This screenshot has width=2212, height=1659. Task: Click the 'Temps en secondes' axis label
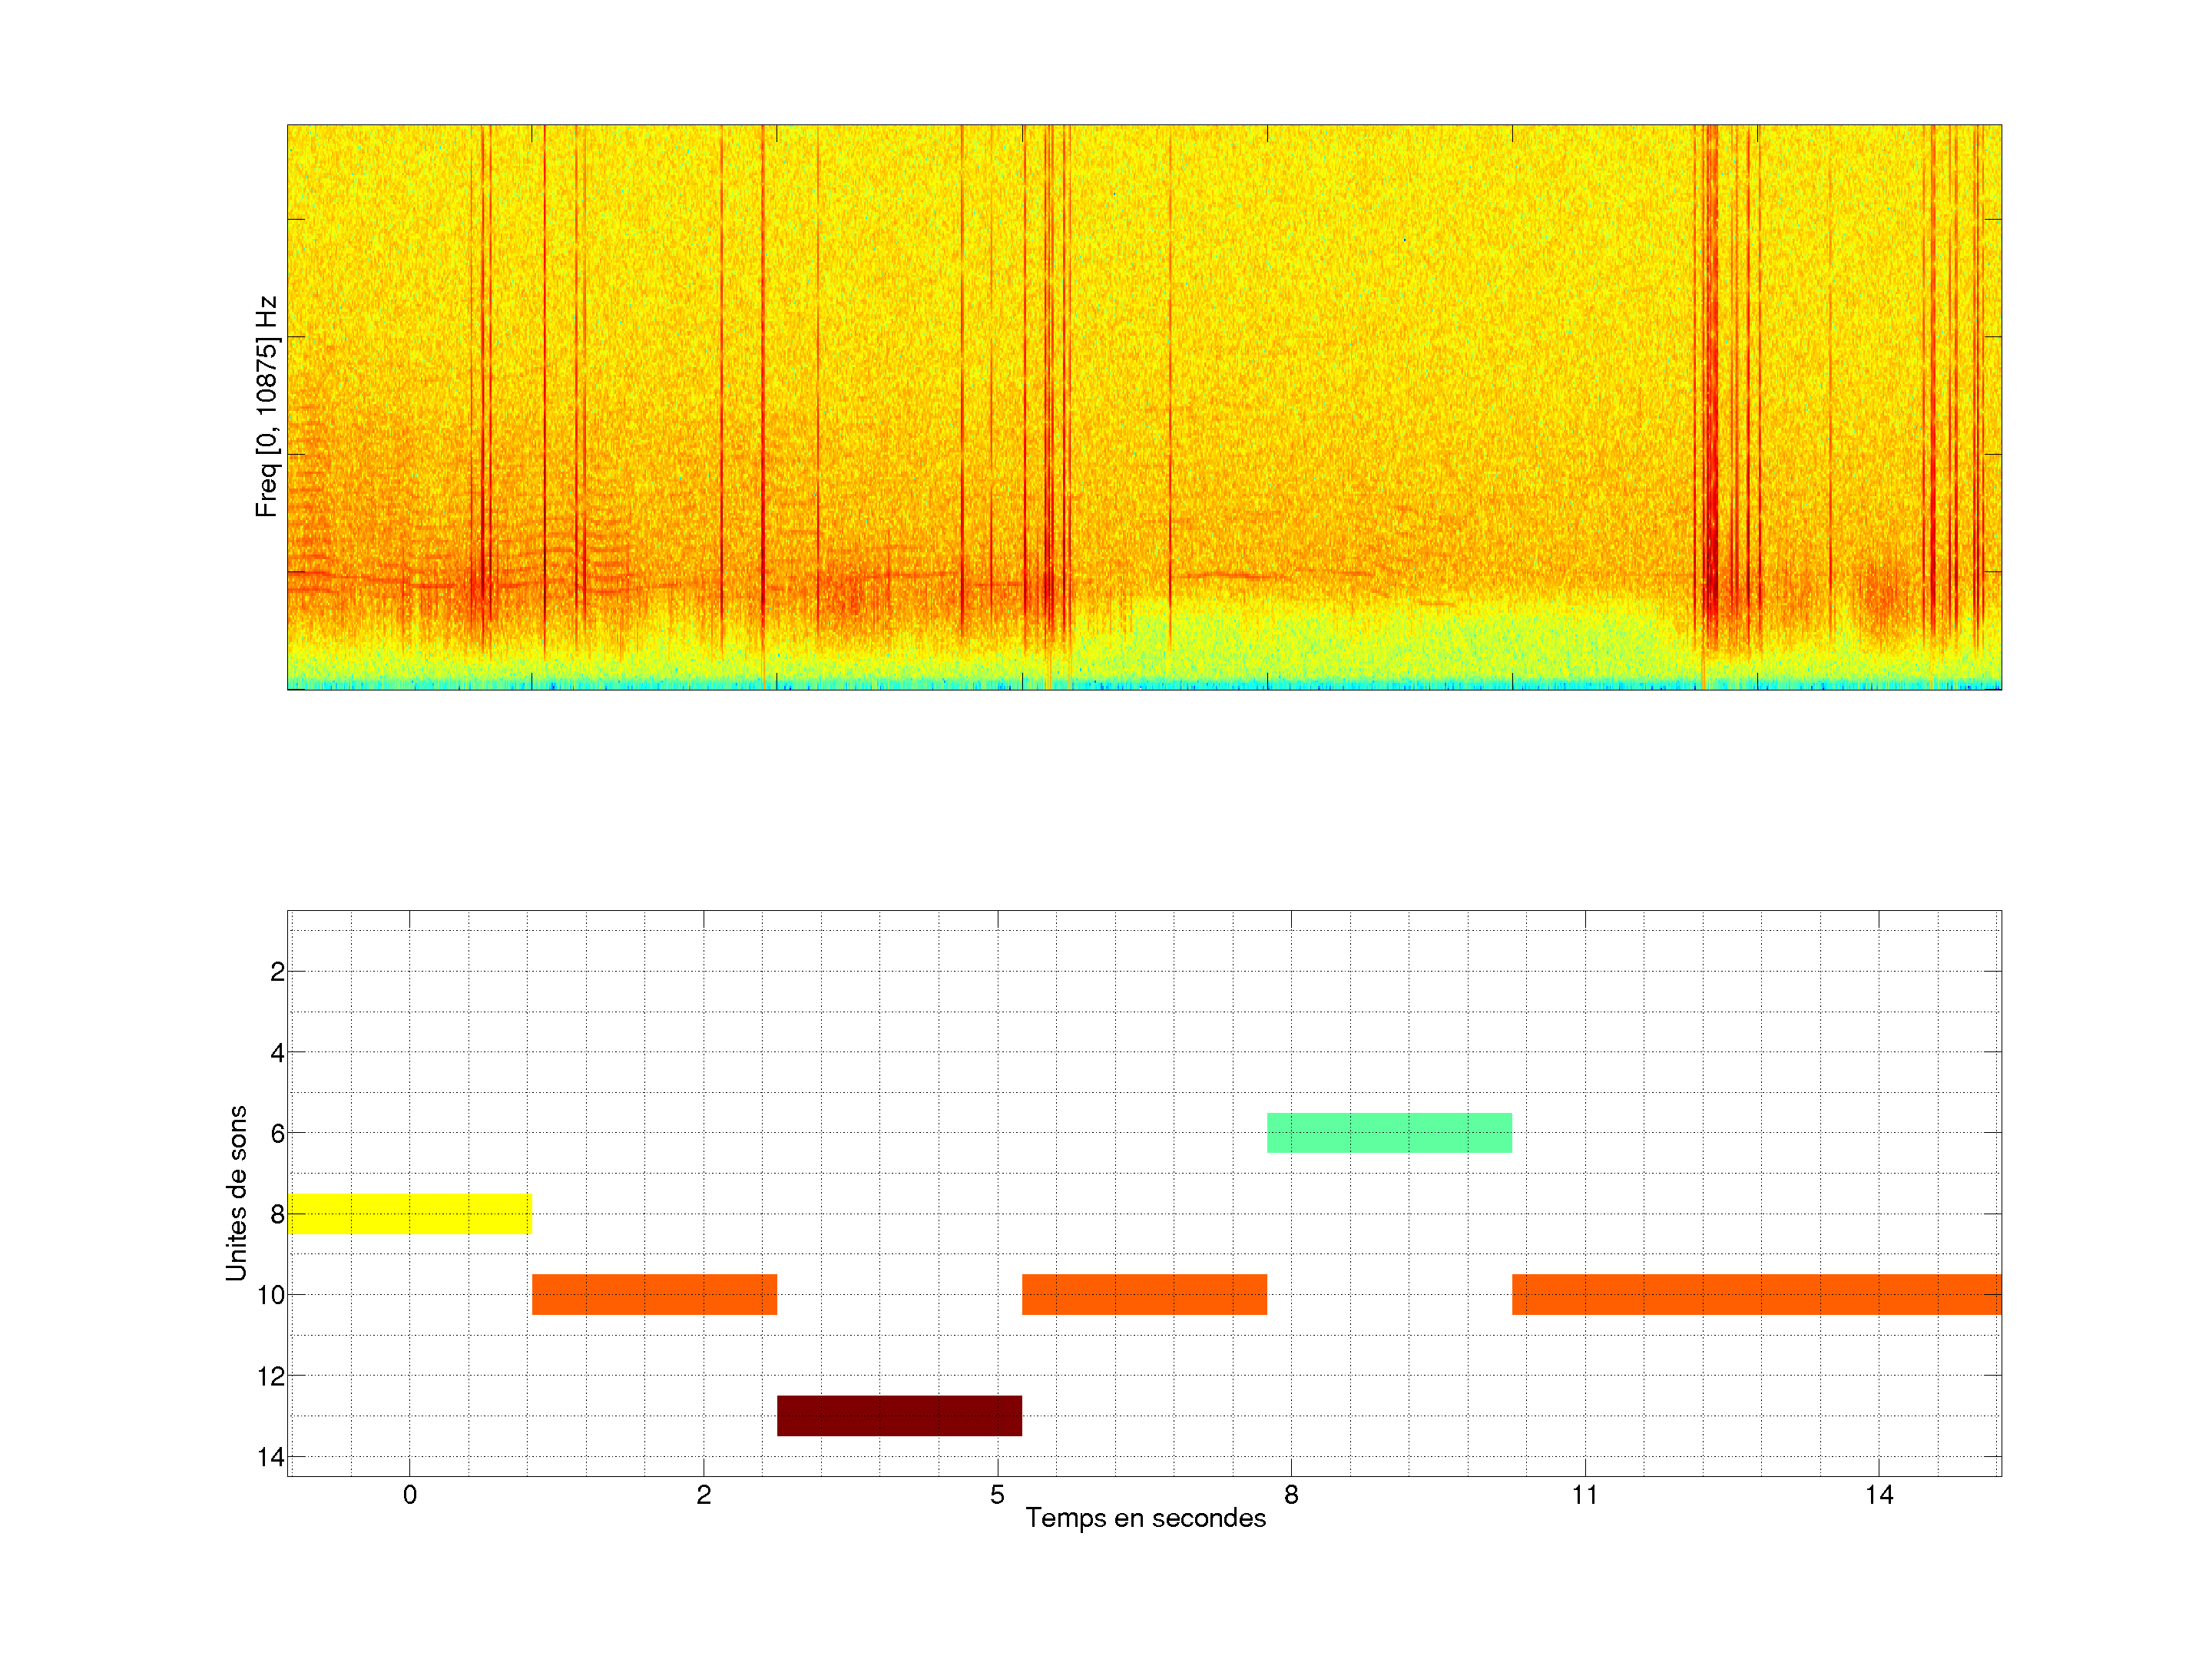tap(1145, 1518)
